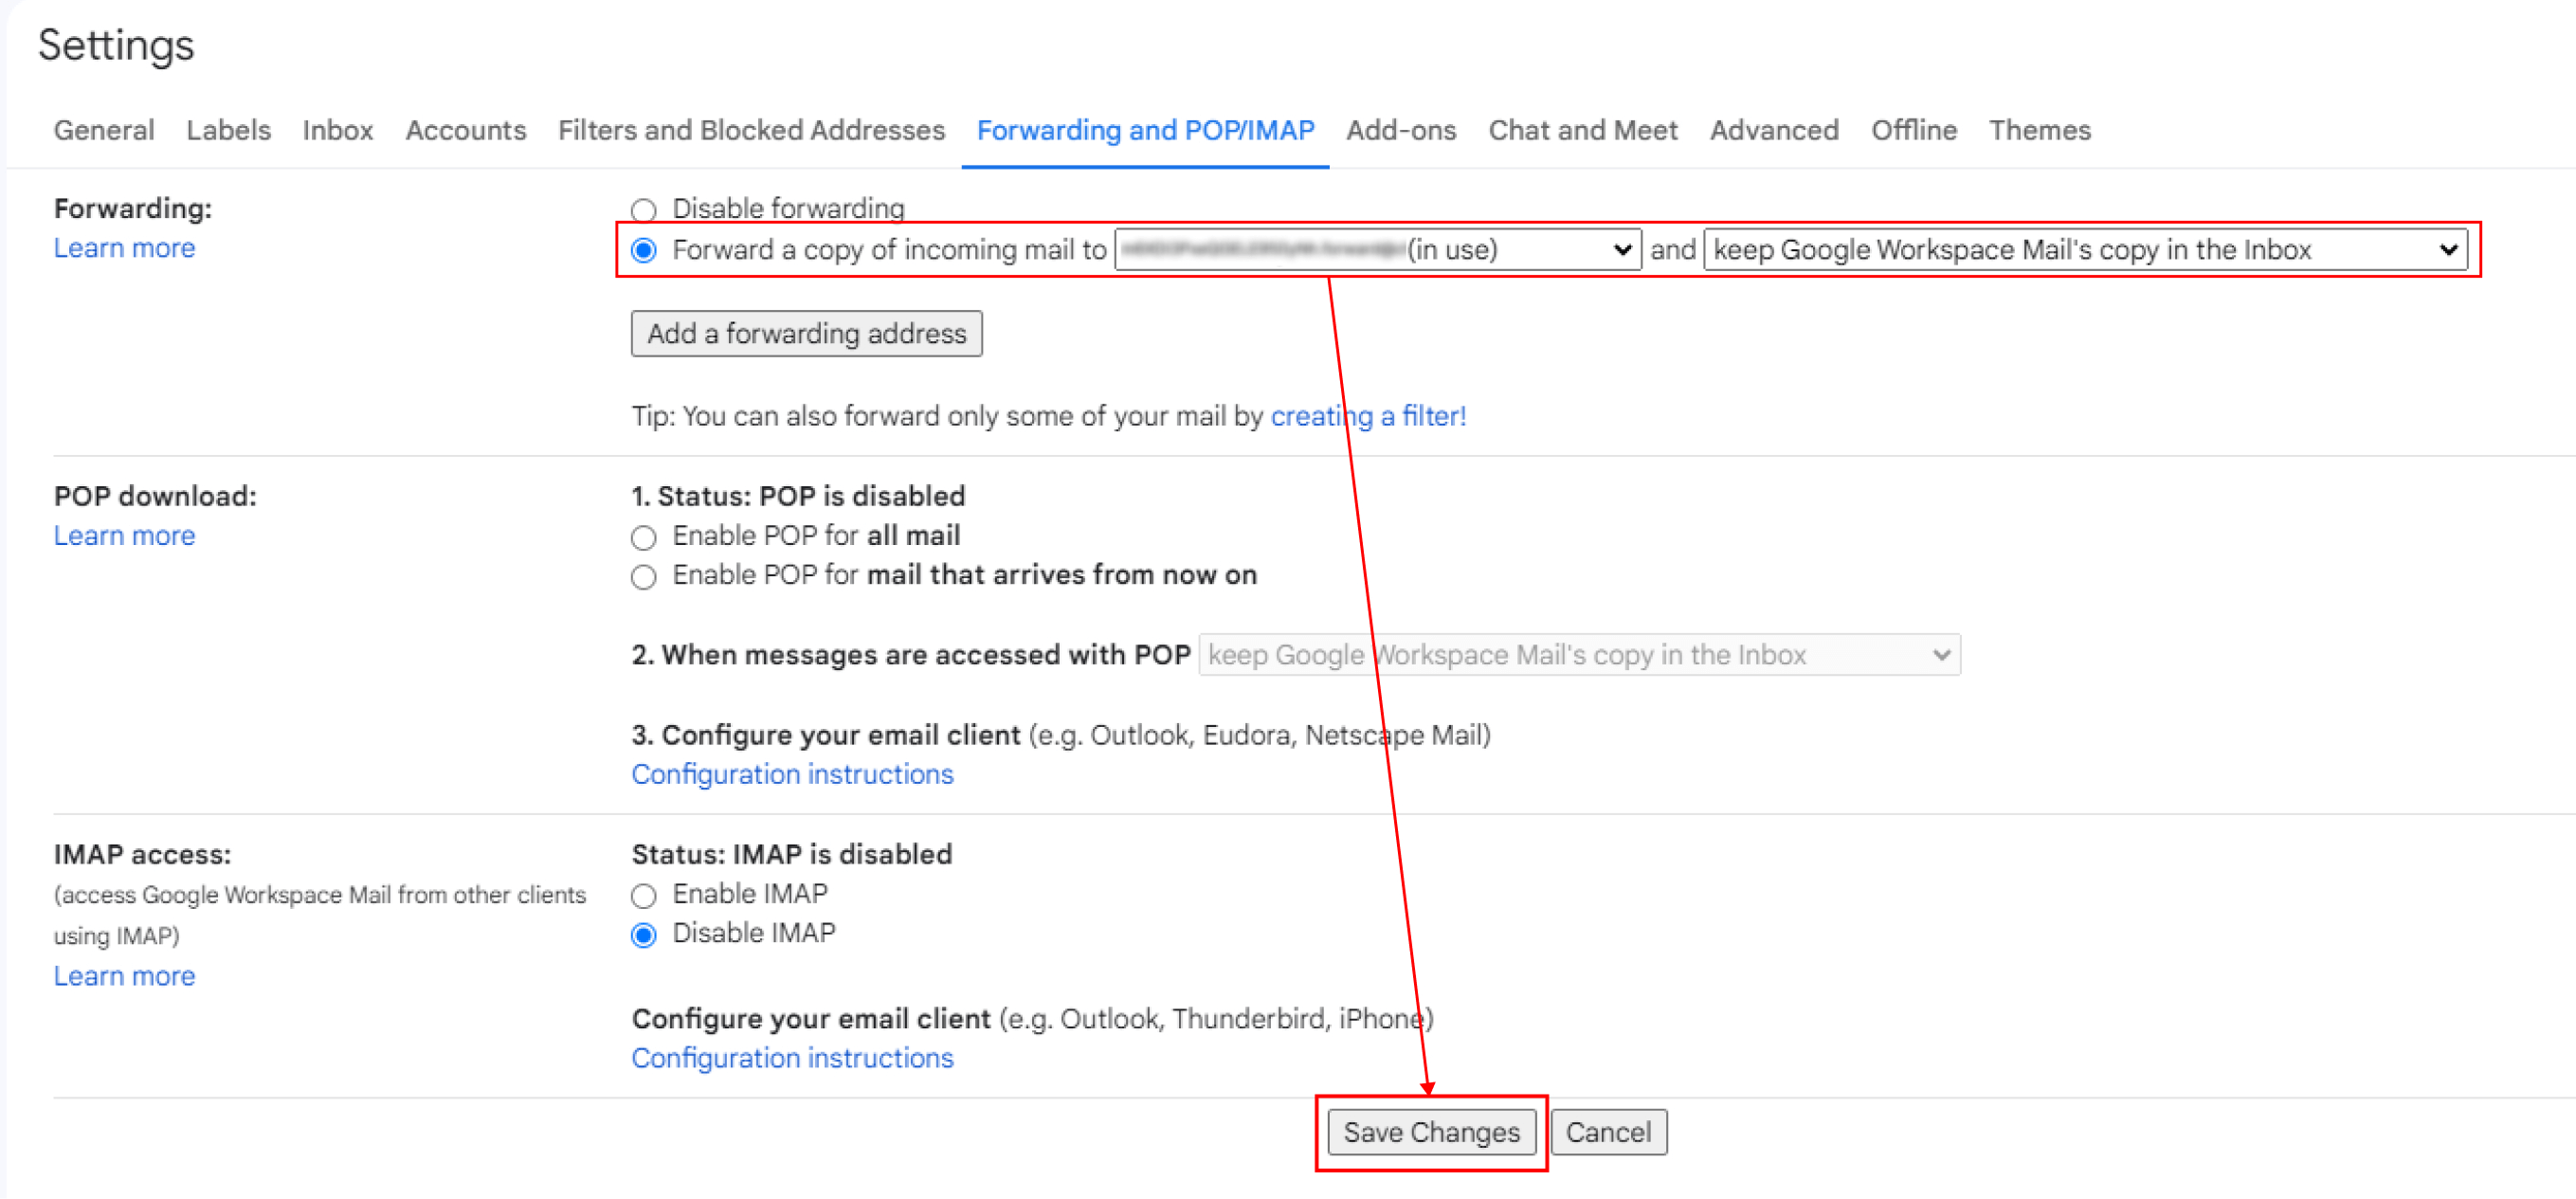
Task: Click Add a forwarding address button
Action: 805,333
